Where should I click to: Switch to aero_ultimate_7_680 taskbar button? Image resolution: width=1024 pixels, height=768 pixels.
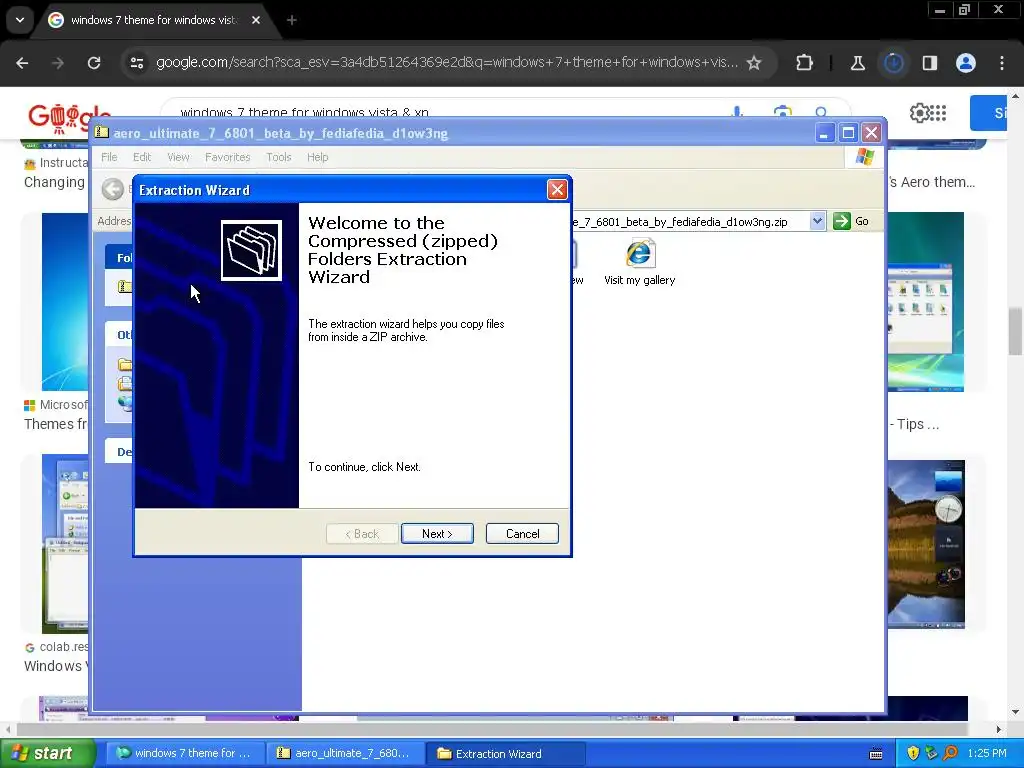346,753
